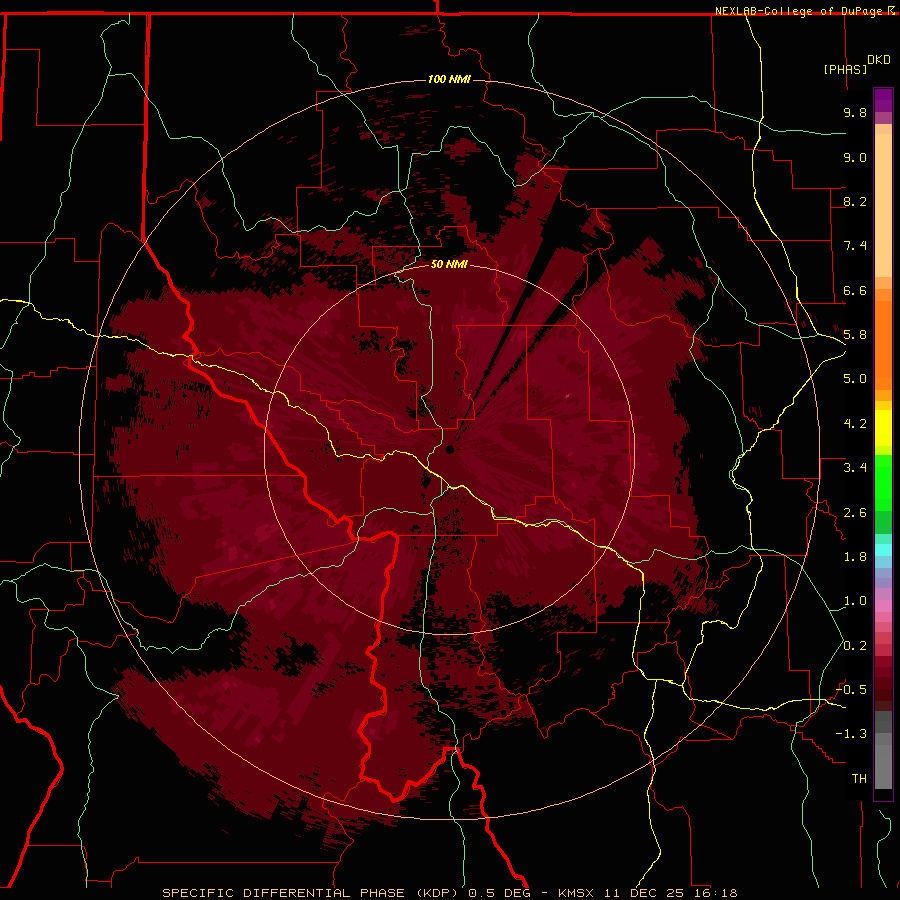Click the 16:18 timestamp
The width and height of the screenshot is (900, 900).
tap(718, 893)
